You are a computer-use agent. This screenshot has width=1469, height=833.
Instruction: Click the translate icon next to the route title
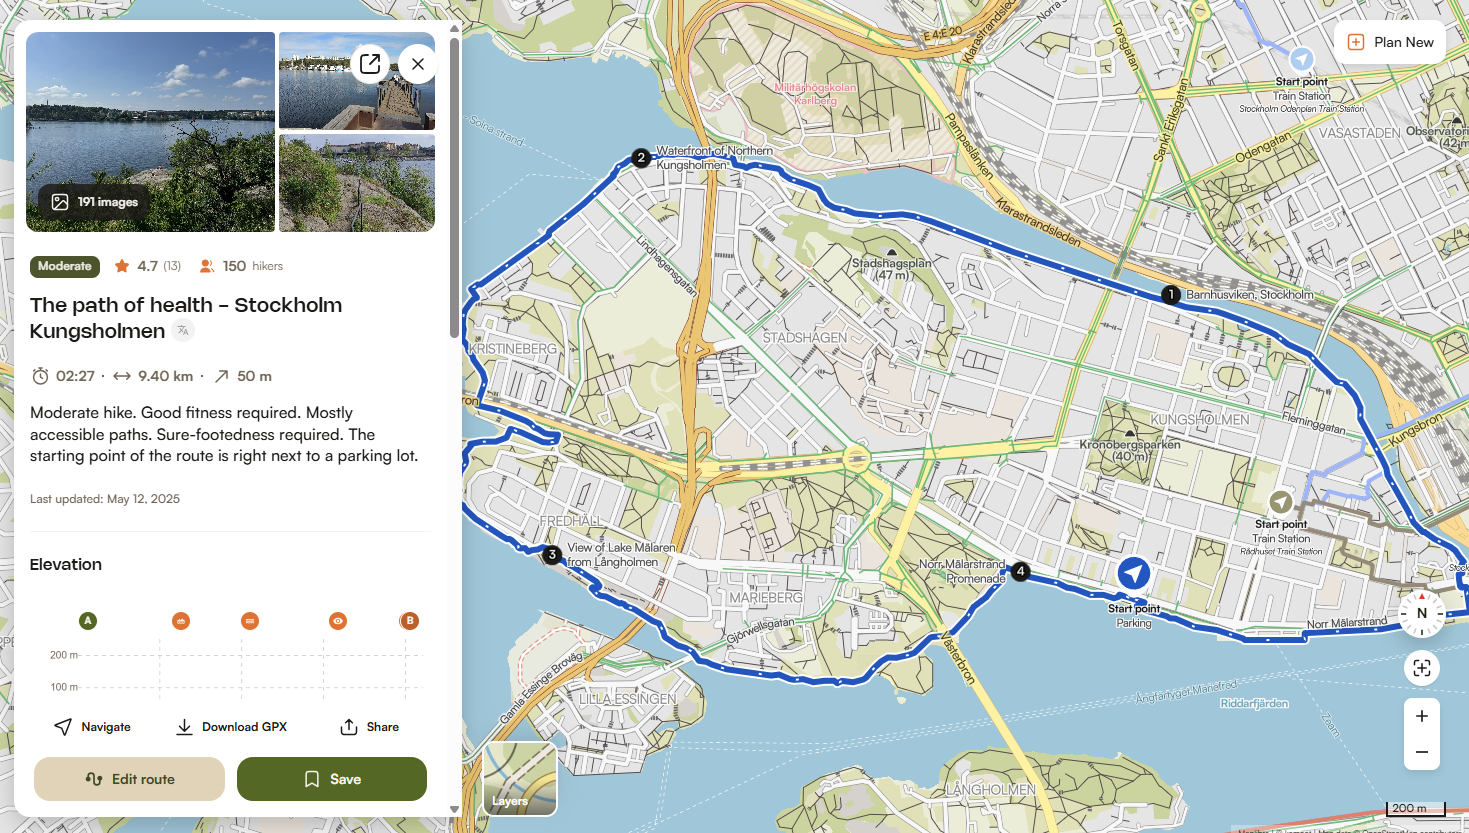point(182,330)
